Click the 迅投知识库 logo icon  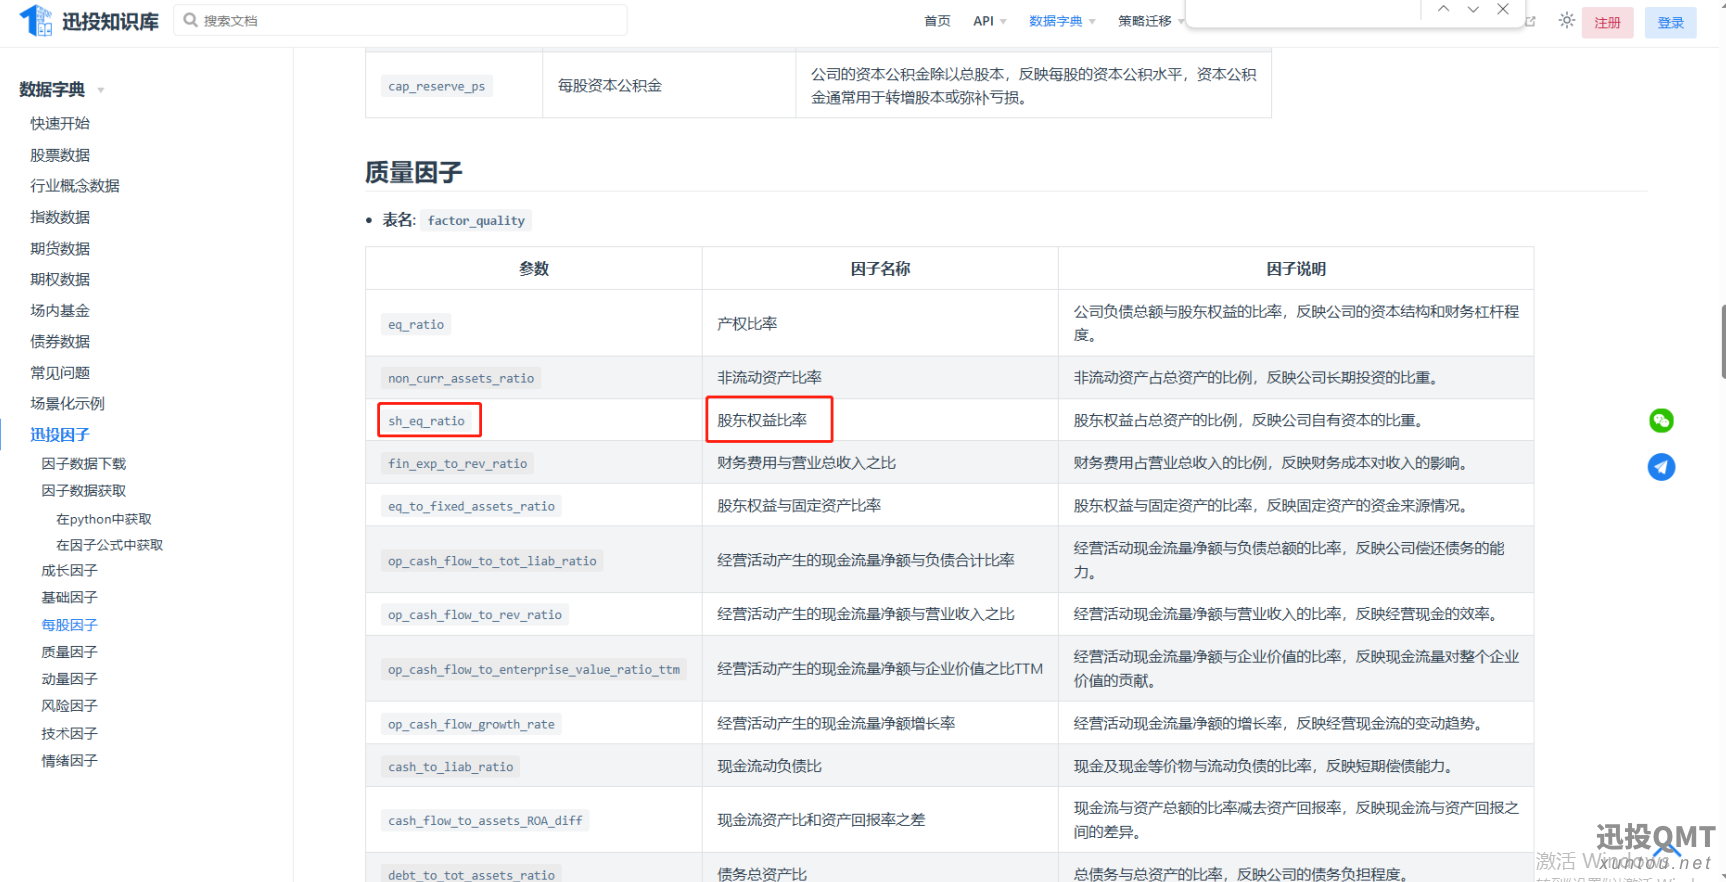point(37,20)
